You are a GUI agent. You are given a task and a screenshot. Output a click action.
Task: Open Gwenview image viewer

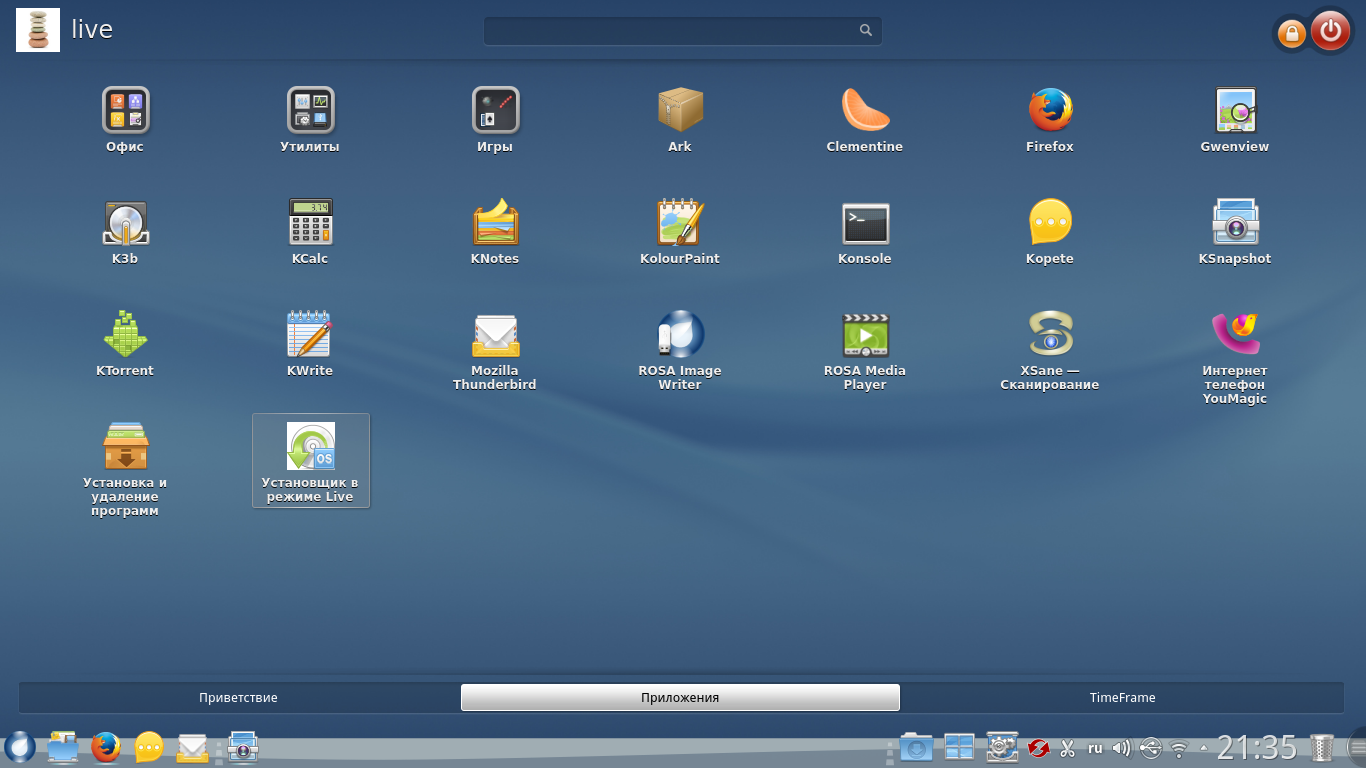click(1235, 110)
